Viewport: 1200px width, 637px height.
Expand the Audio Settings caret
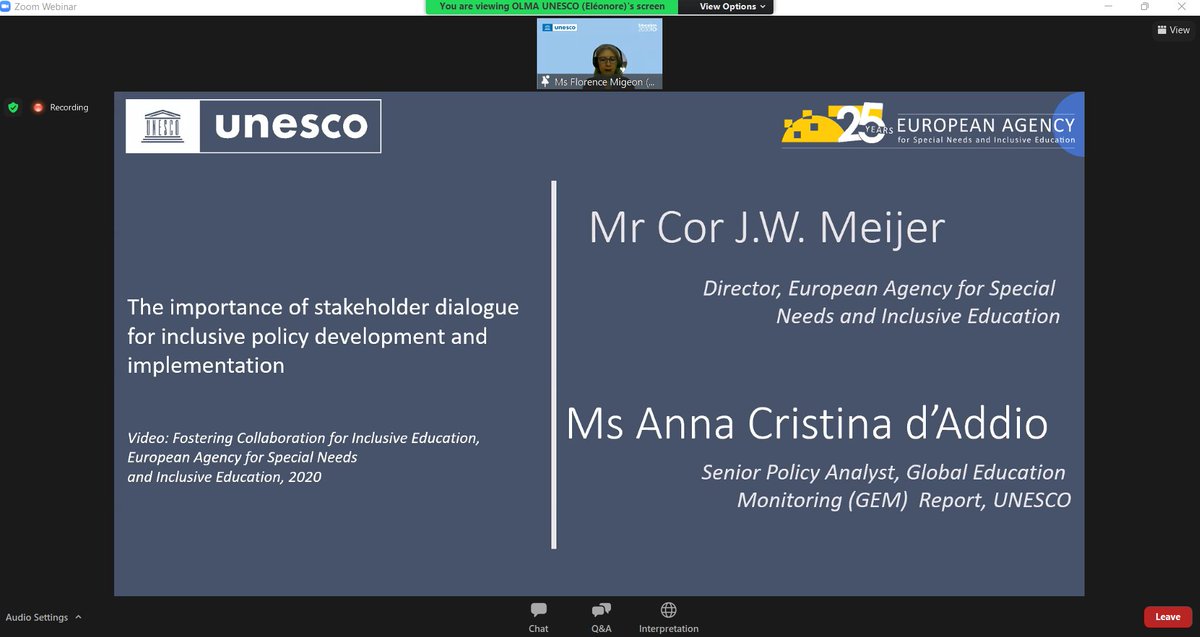78,618
